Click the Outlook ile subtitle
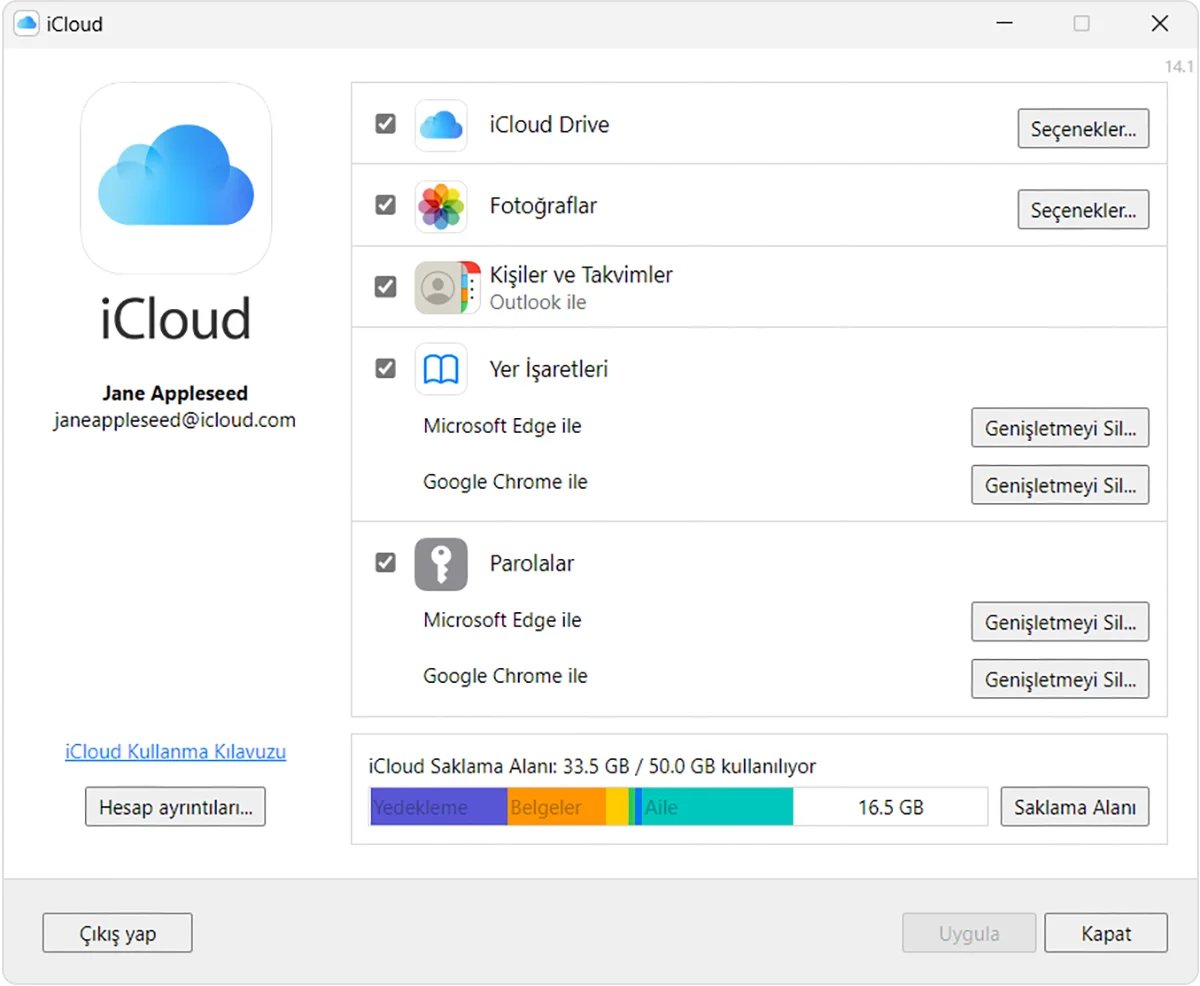The height and width of the screenshot is (986, 1200). click(x=538, y=302)
